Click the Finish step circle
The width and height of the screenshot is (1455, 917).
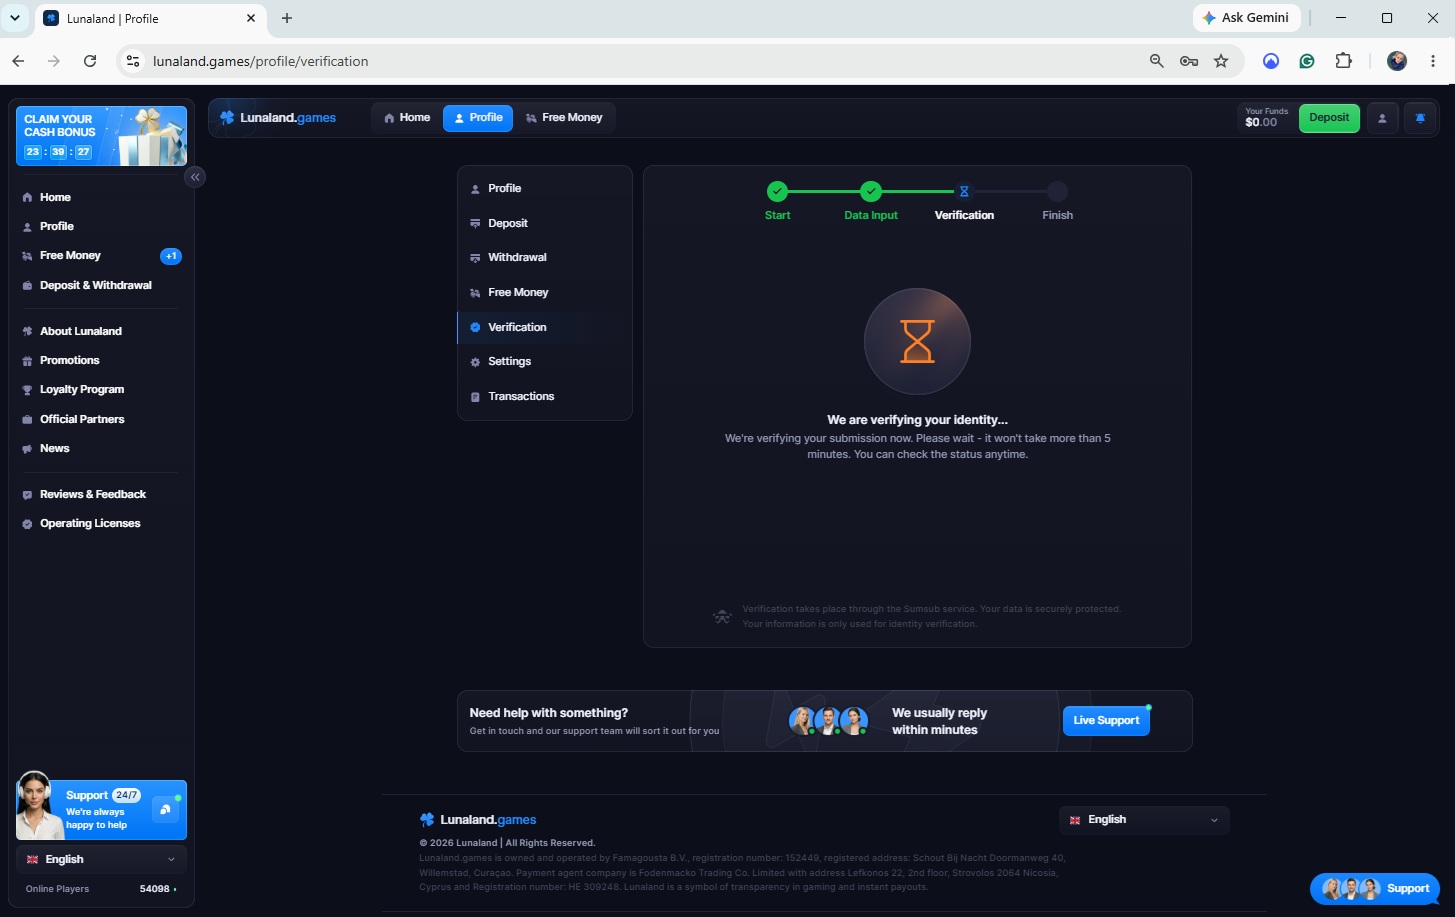click(1057, 191)
